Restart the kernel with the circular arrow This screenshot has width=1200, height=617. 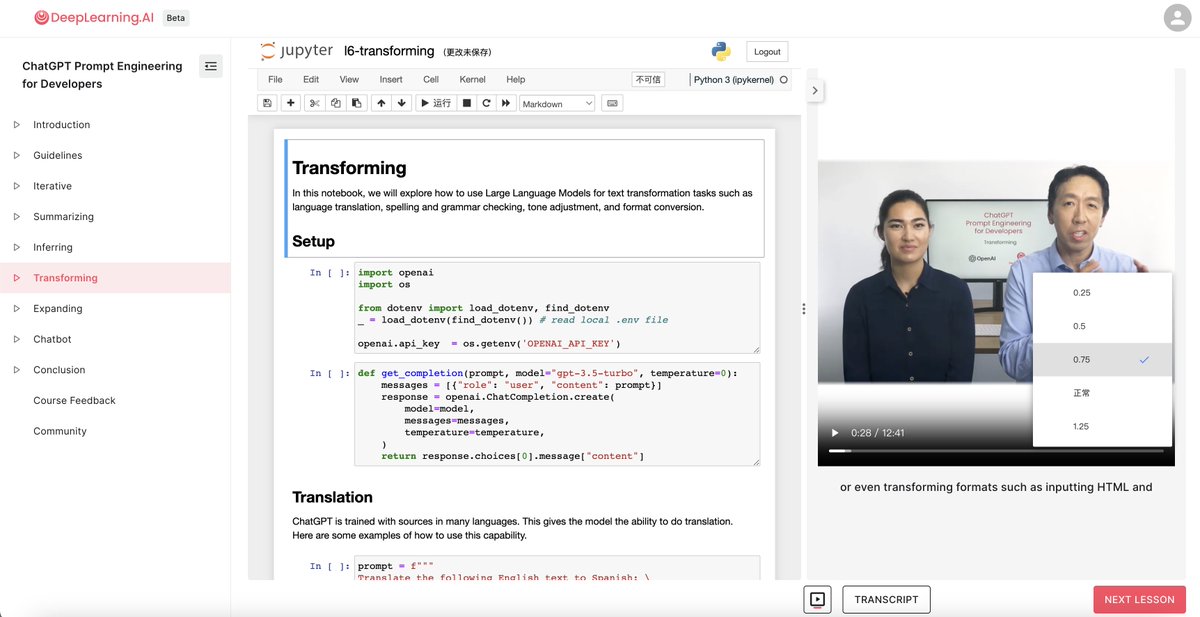click(486, 103)
